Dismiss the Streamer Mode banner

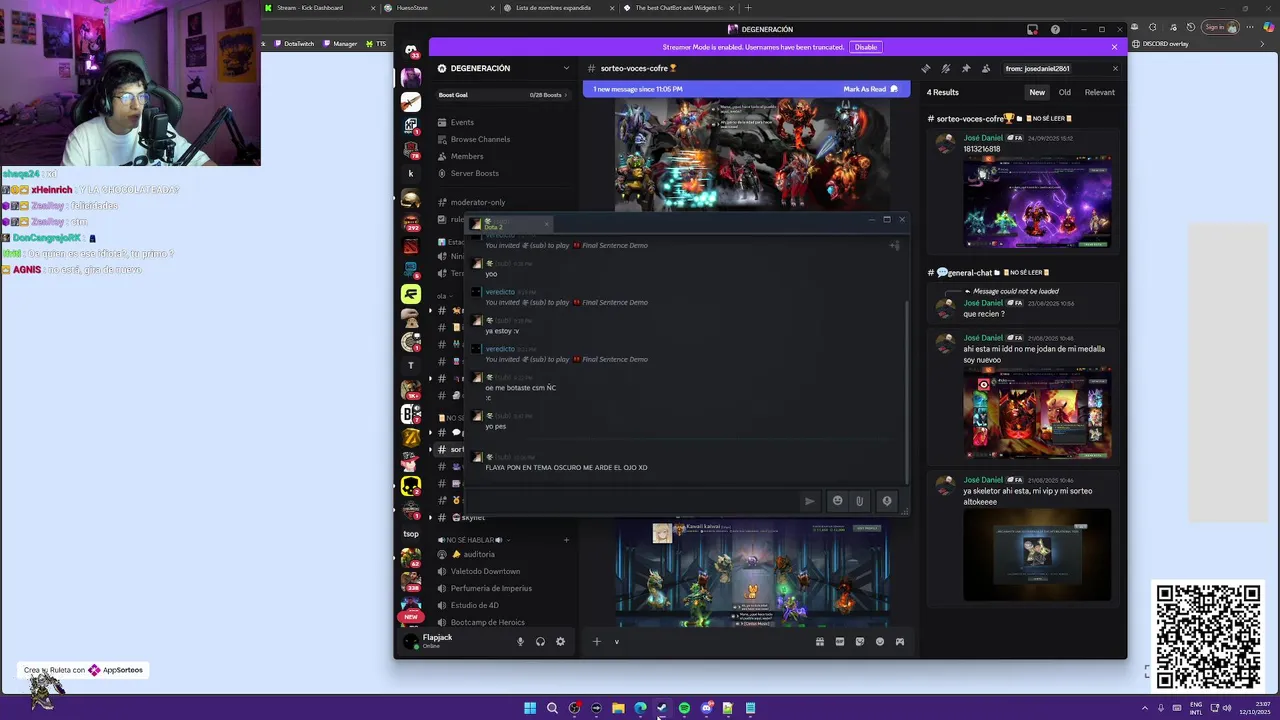click(1114, 47)
